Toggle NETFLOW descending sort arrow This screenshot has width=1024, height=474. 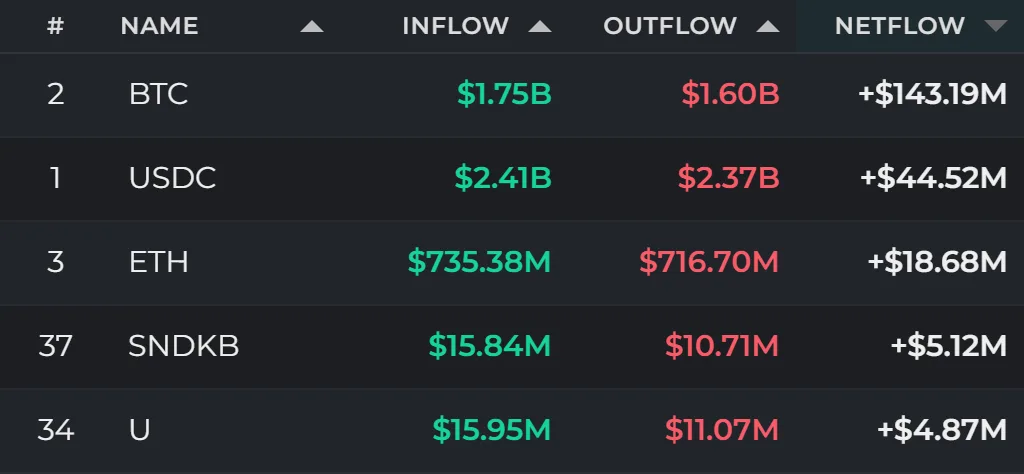point(996,26)
